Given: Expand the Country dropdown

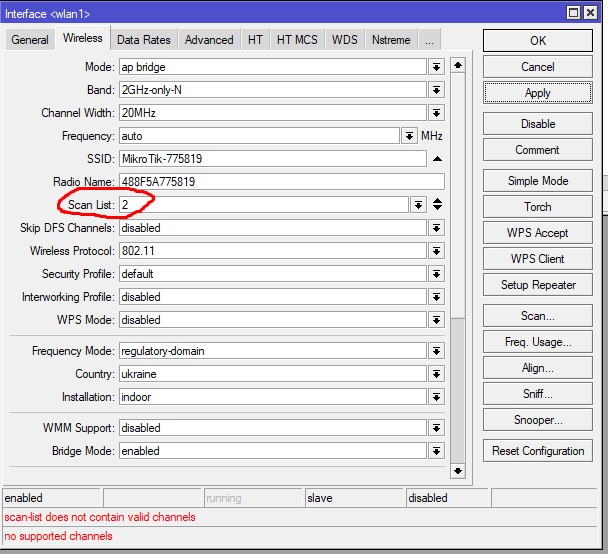Looking at the screenshot, I should (x=436, y=374).
